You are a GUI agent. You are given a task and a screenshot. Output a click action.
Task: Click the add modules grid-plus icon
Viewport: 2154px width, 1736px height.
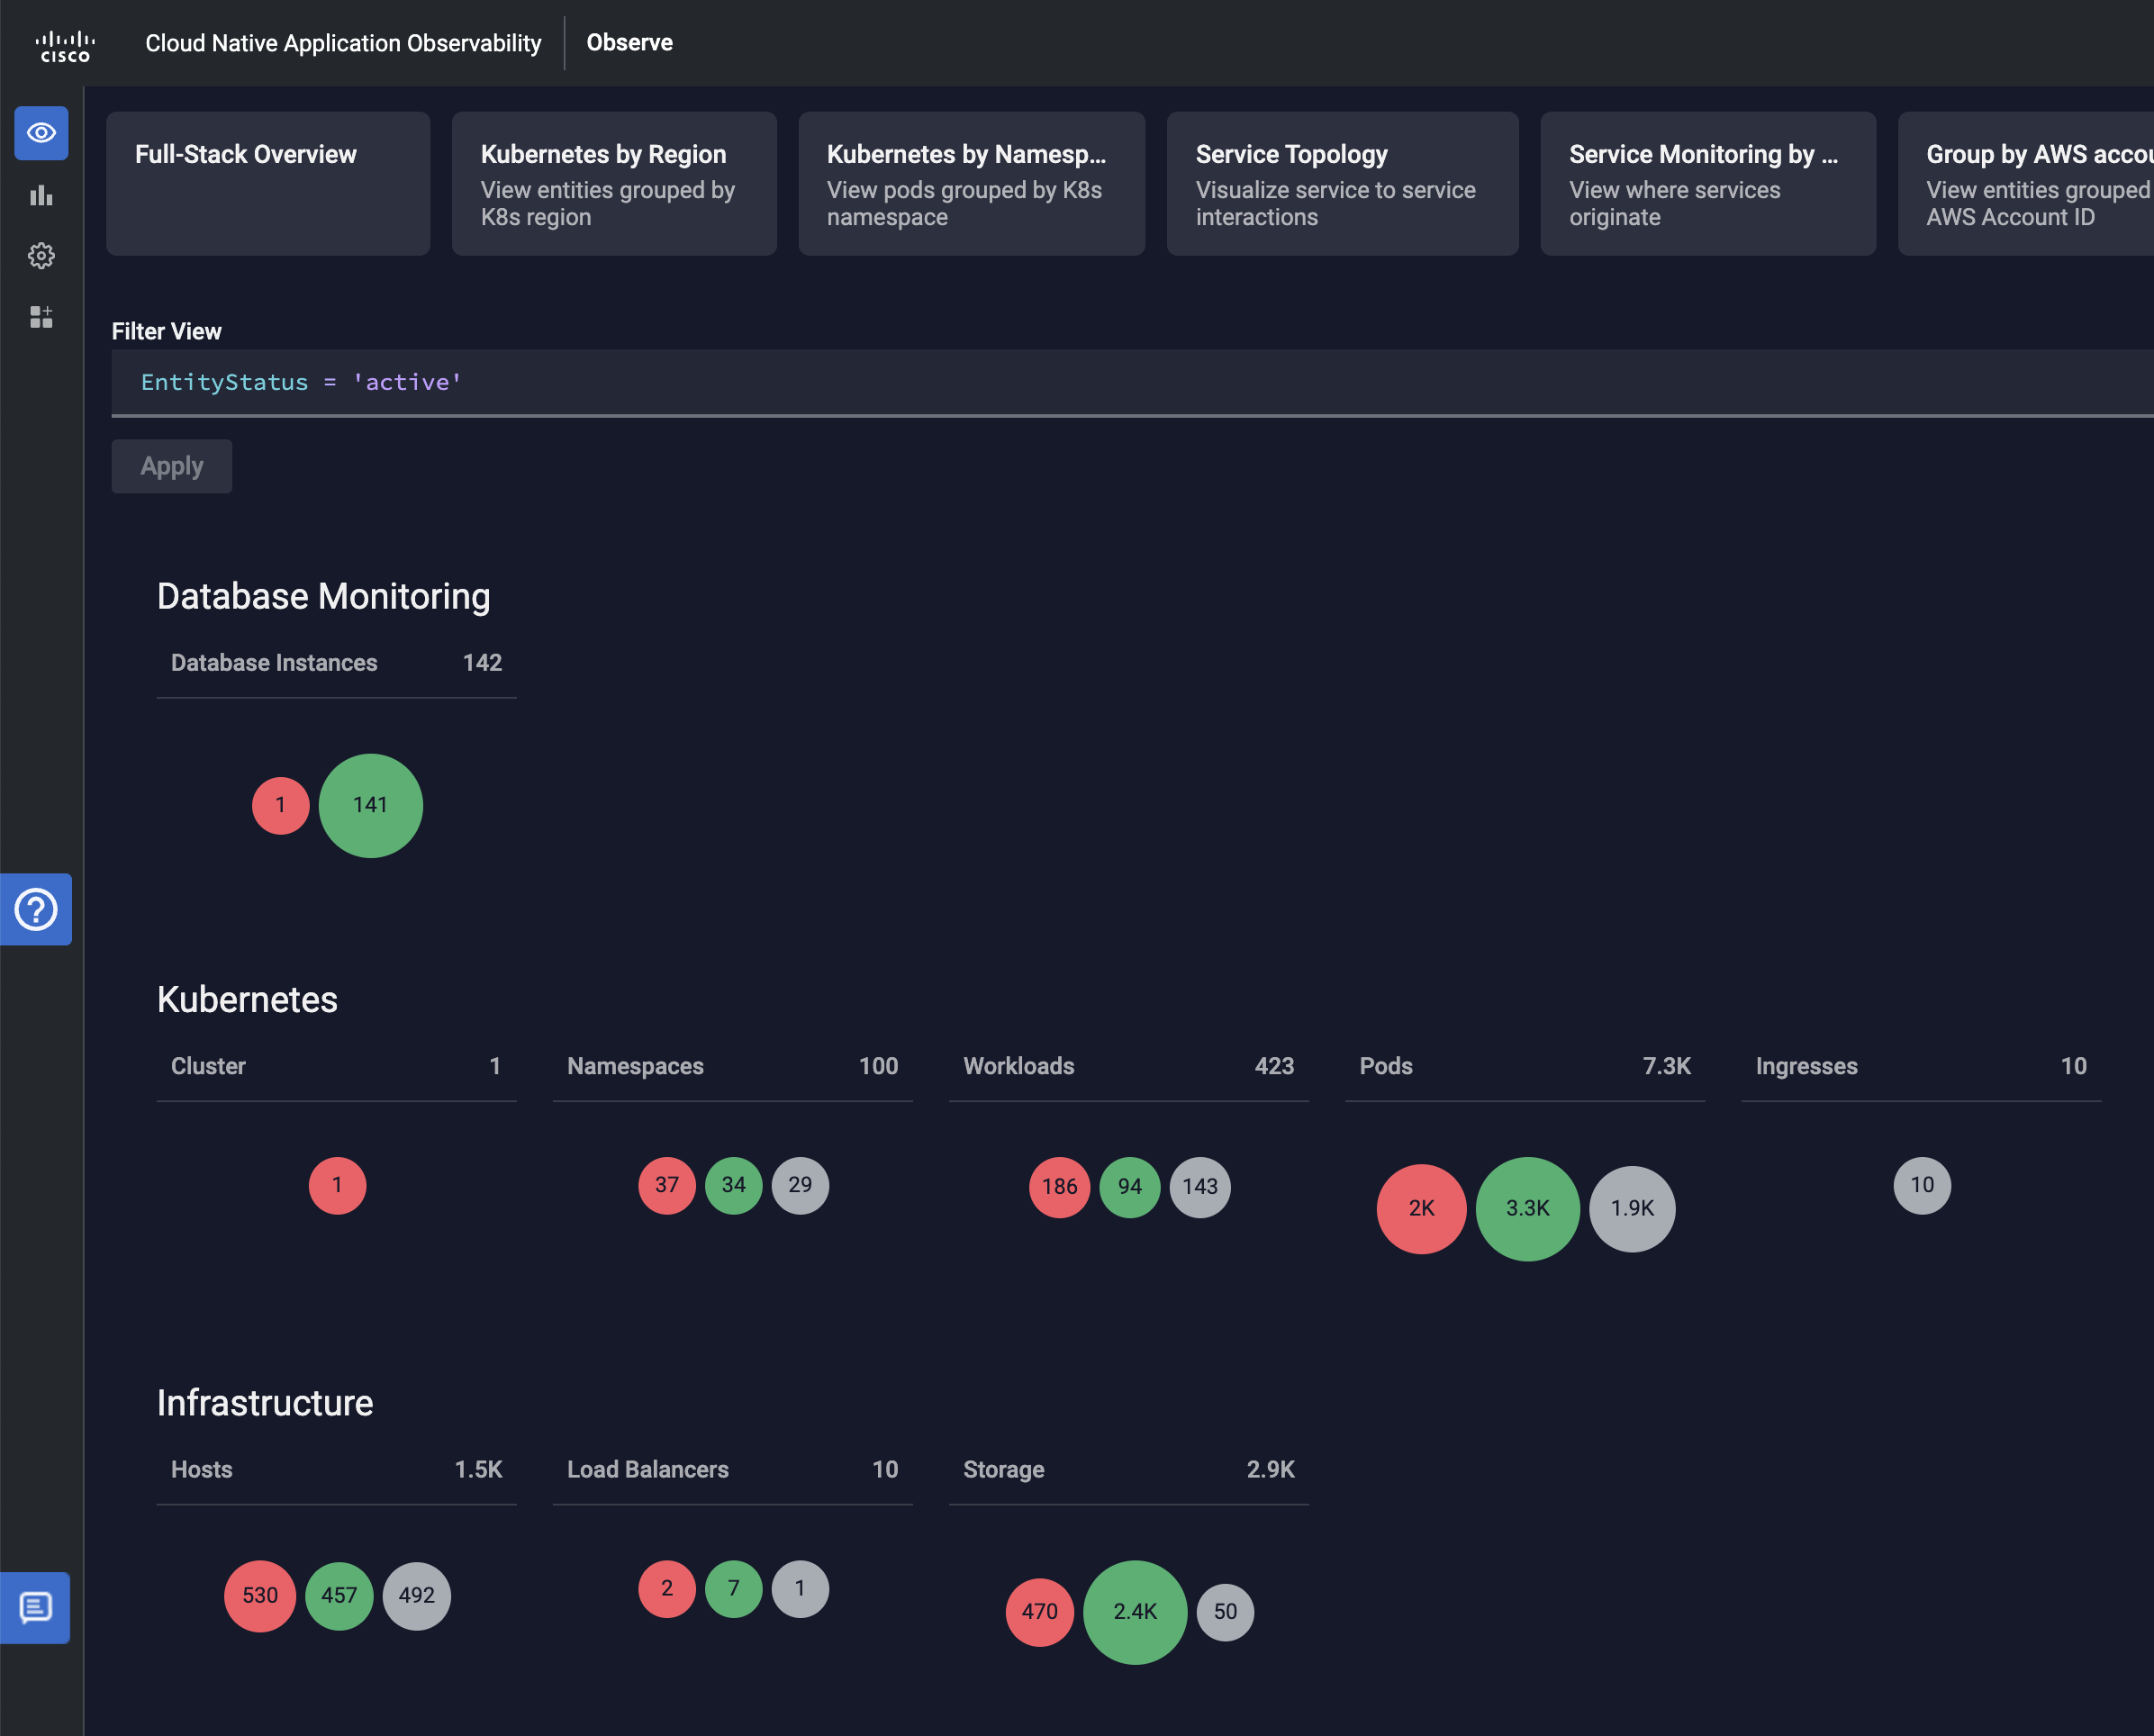coord(41,317)
